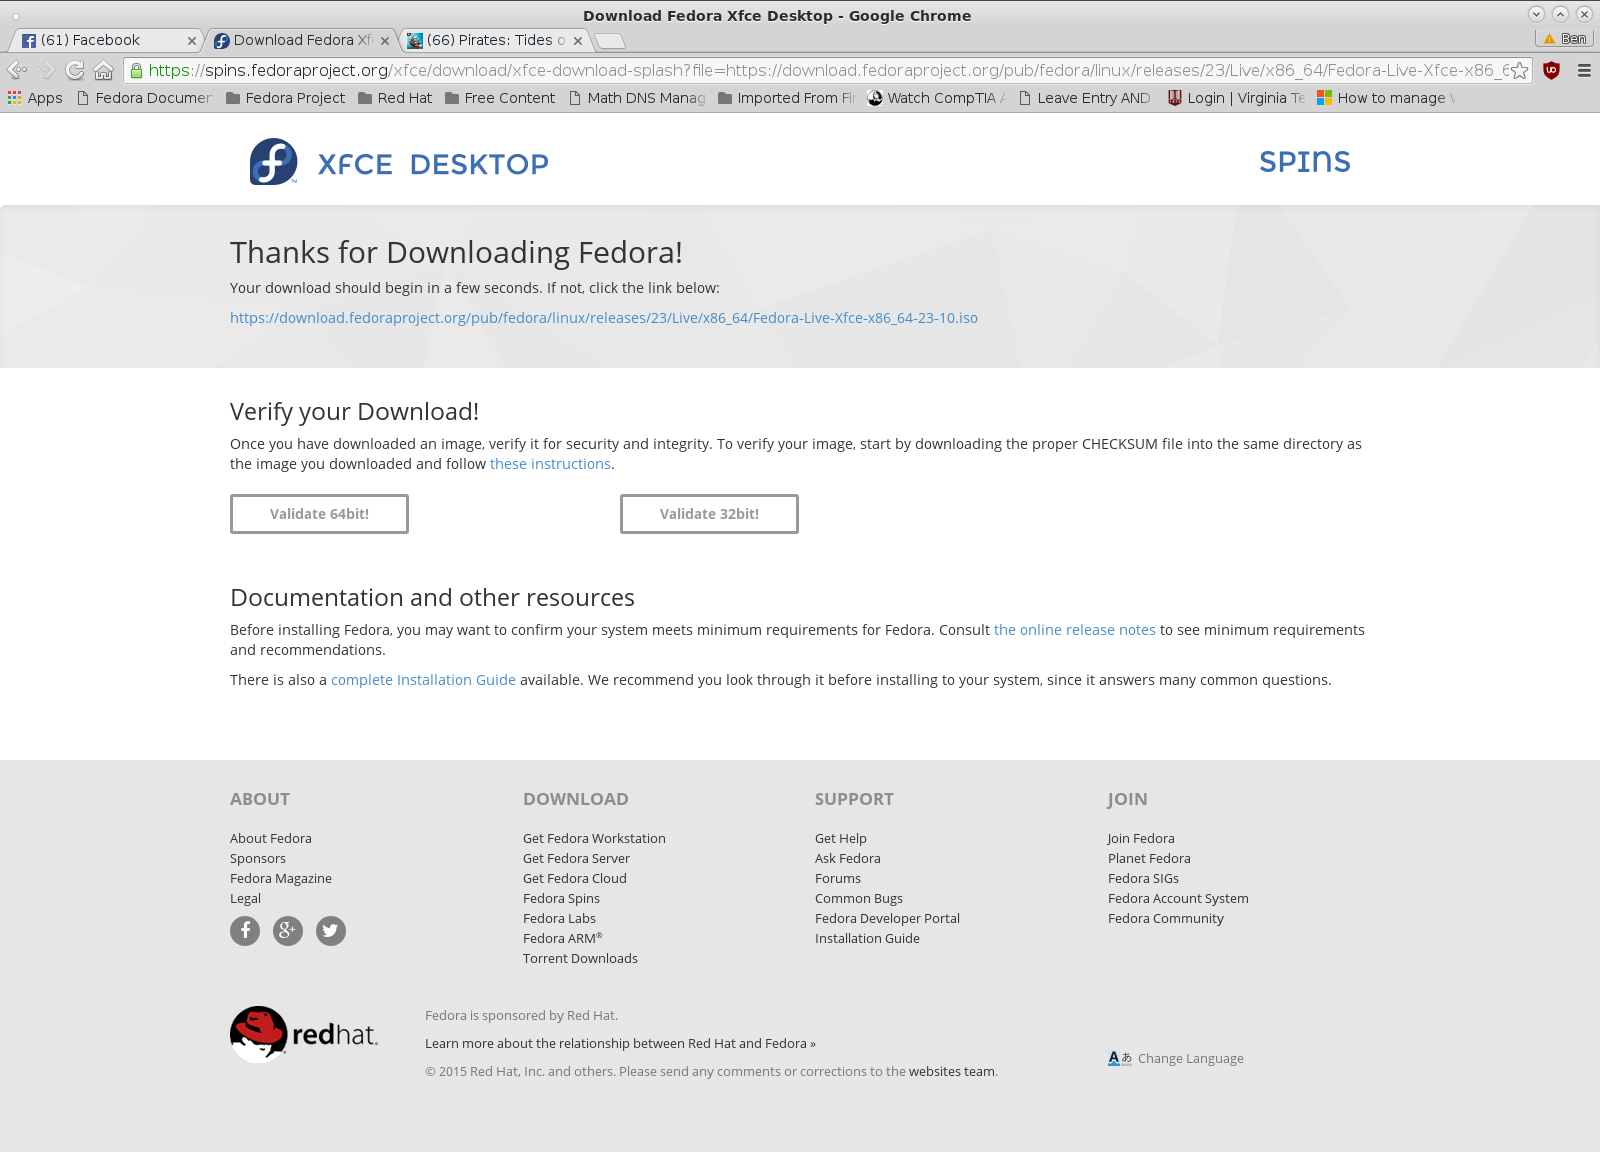Viewport: 1600px width, 1152px height.
Task: Open the Legal footer link
Action: (x=245, y=898)
